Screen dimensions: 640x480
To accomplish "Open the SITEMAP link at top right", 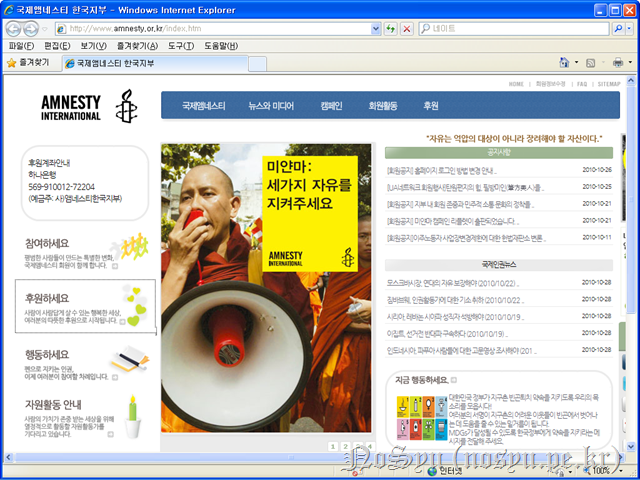I will click(x=609, y=84).
